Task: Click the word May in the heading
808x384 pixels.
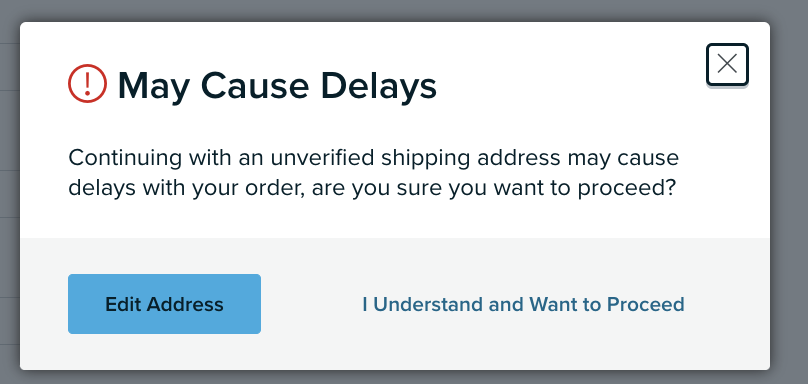Action: (153, 87)
